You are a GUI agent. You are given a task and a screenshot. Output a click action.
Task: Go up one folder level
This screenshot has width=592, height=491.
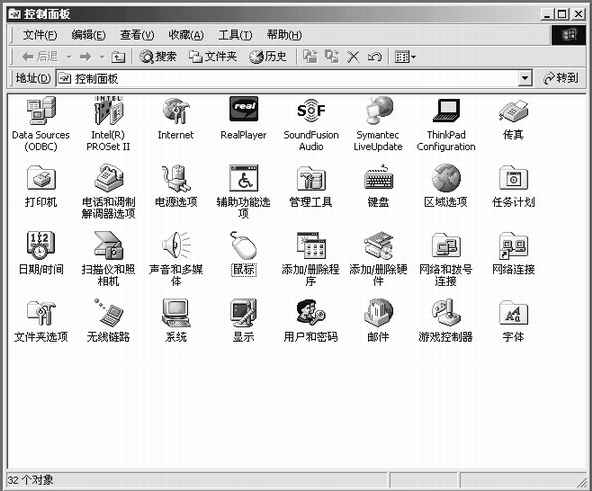tap(118, 57)
